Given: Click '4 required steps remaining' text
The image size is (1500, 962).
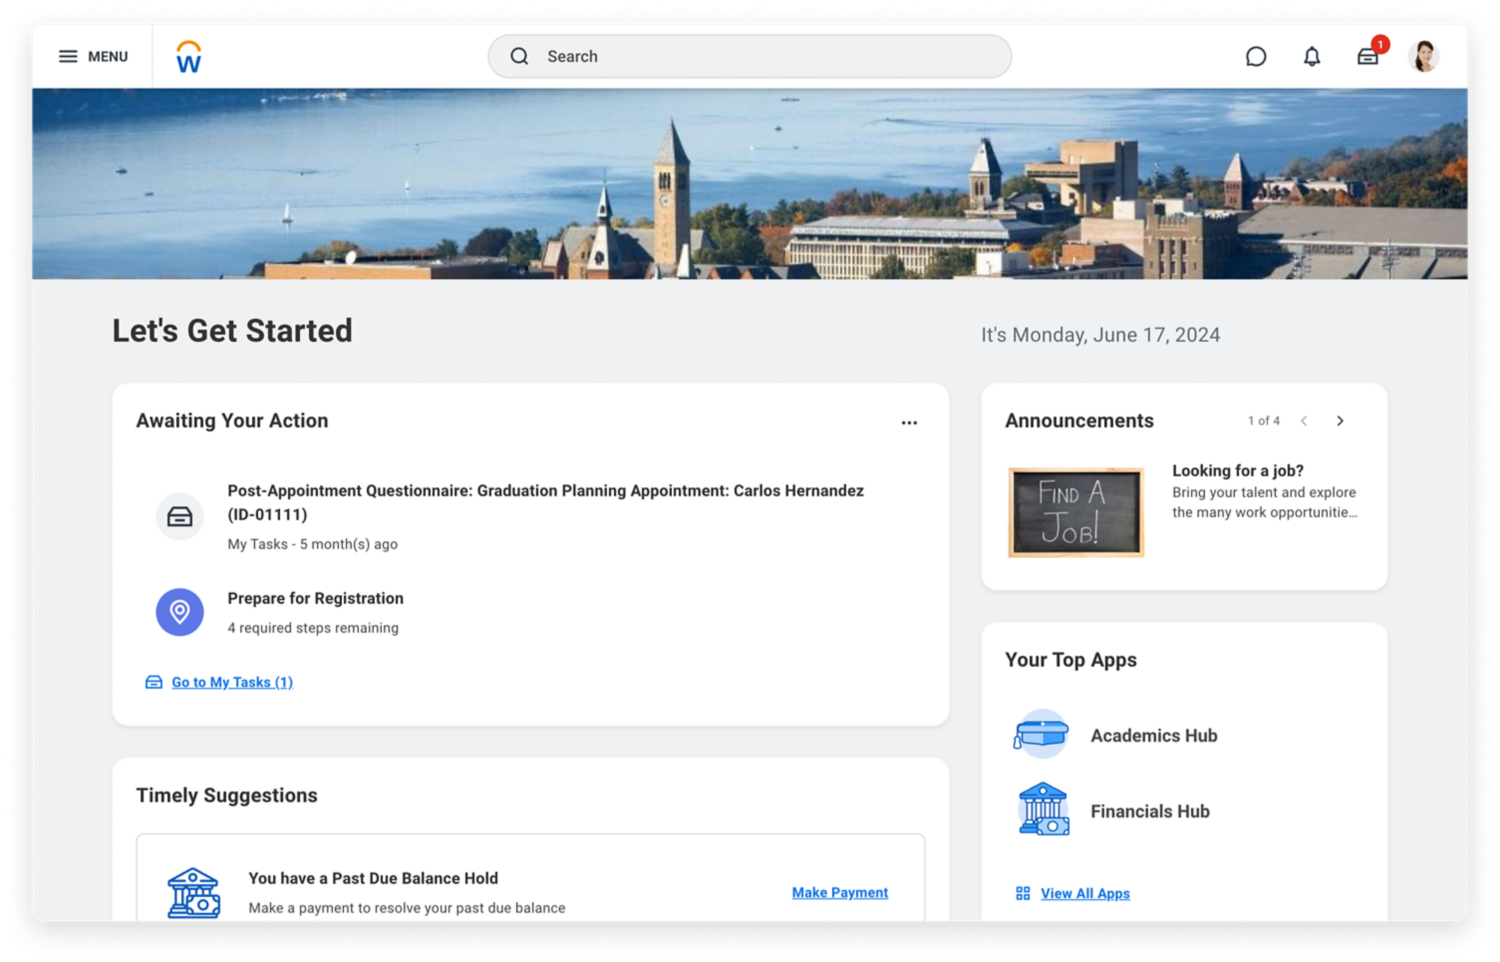Looking at the screenshot, I should coord(313,628).
